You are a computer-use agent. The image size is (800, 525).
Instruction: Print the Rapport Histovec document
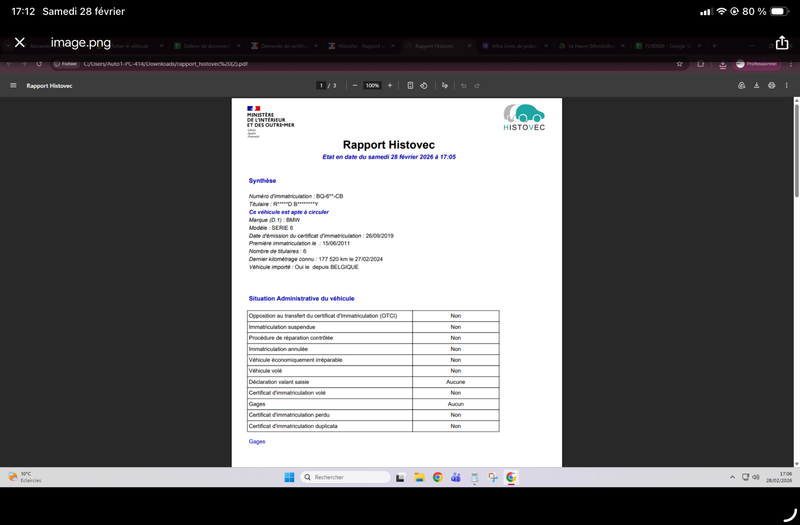(x=772, y=86)
